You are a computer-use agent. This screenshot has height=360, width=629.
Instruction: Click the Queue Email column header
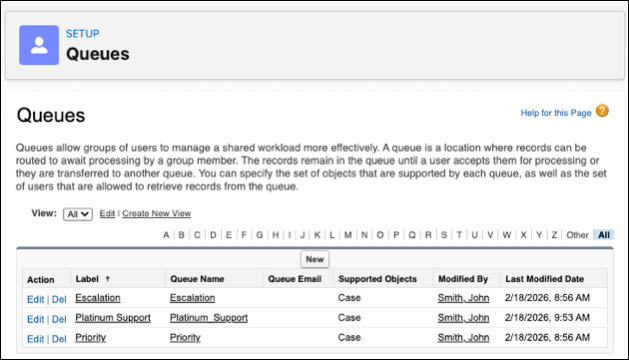pos(294,279)
